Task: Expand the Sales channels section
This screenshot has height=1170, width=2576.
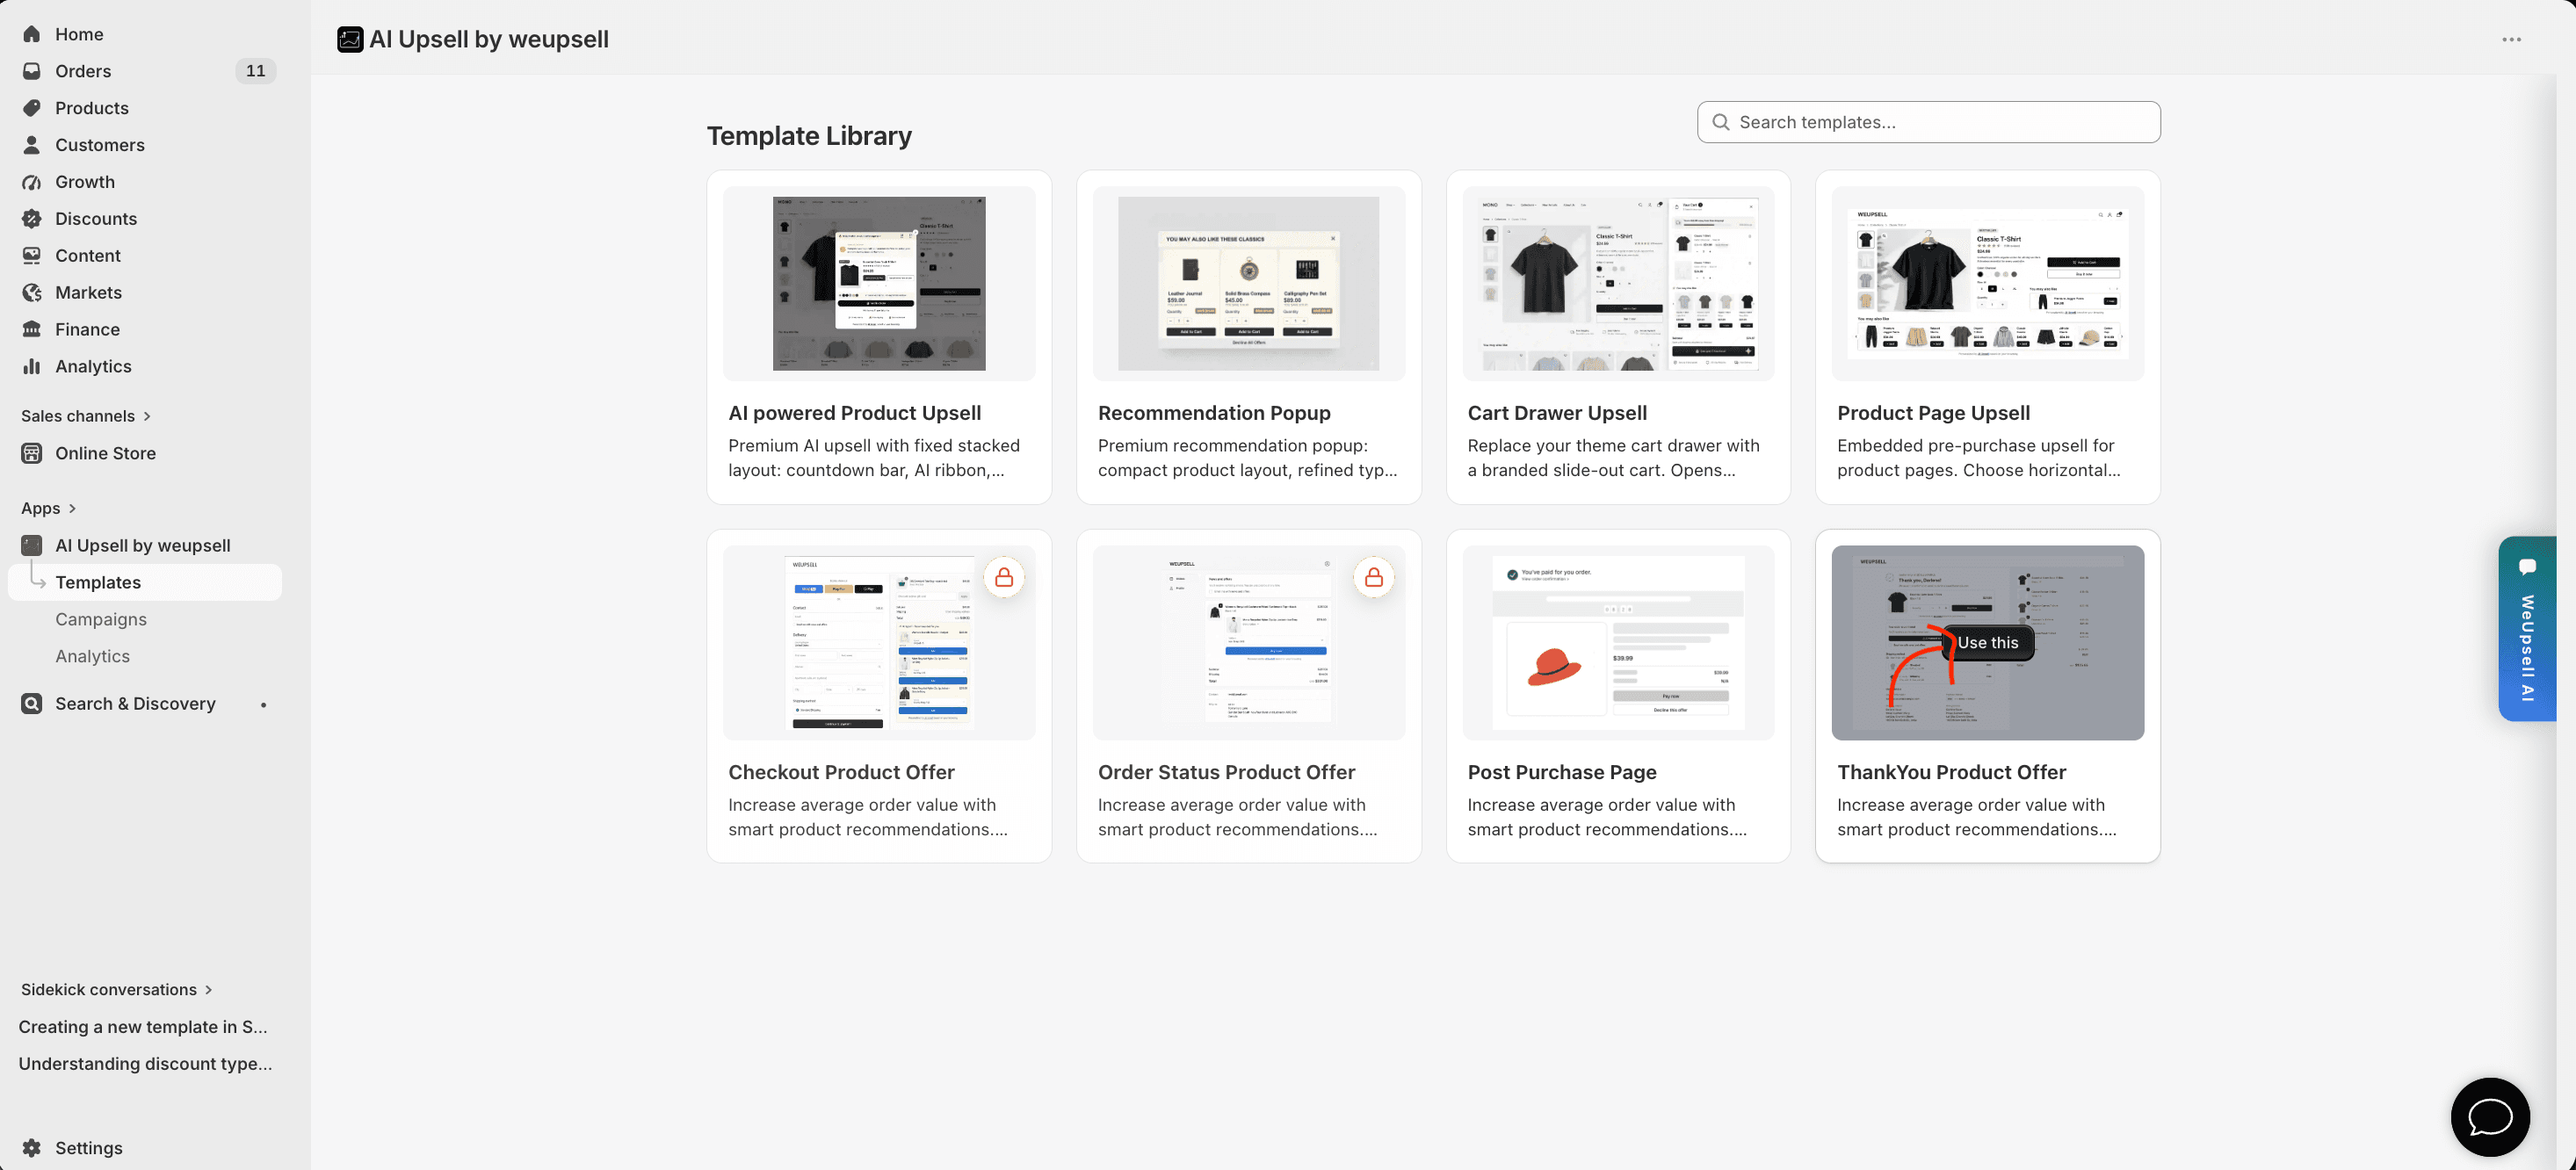Action: 86,416
